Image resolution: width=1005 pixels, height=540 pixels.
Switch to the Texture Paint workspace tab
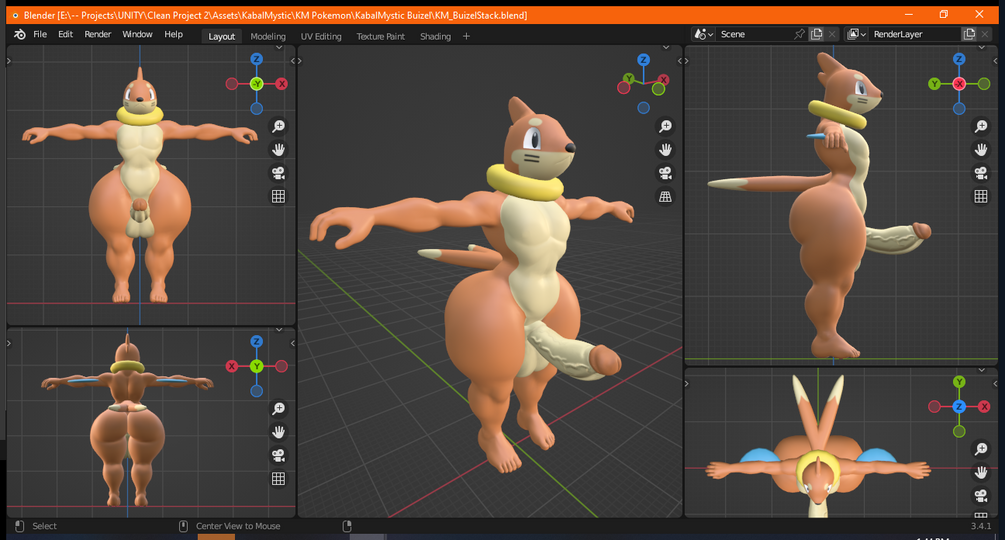tap(381, 37)
